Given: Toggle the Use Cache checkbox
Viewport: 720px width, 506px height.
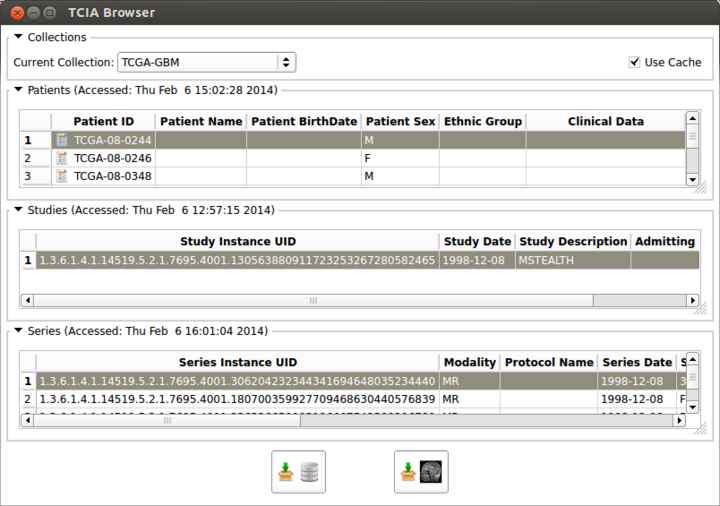Looking at the screenshot, I should click(x=634, y=62).
